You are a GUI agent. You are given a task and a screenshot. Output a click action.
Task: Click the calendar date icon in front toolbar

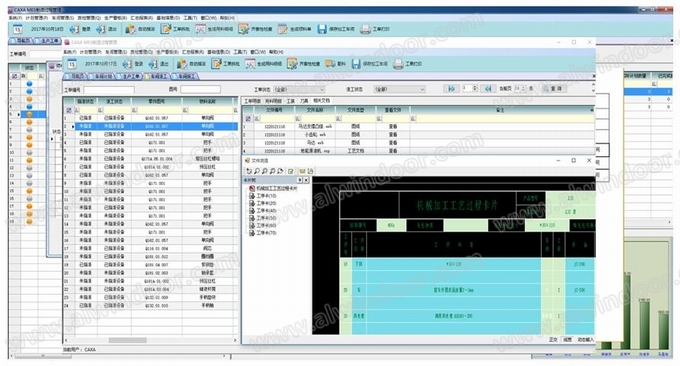(x=72, y=64)
